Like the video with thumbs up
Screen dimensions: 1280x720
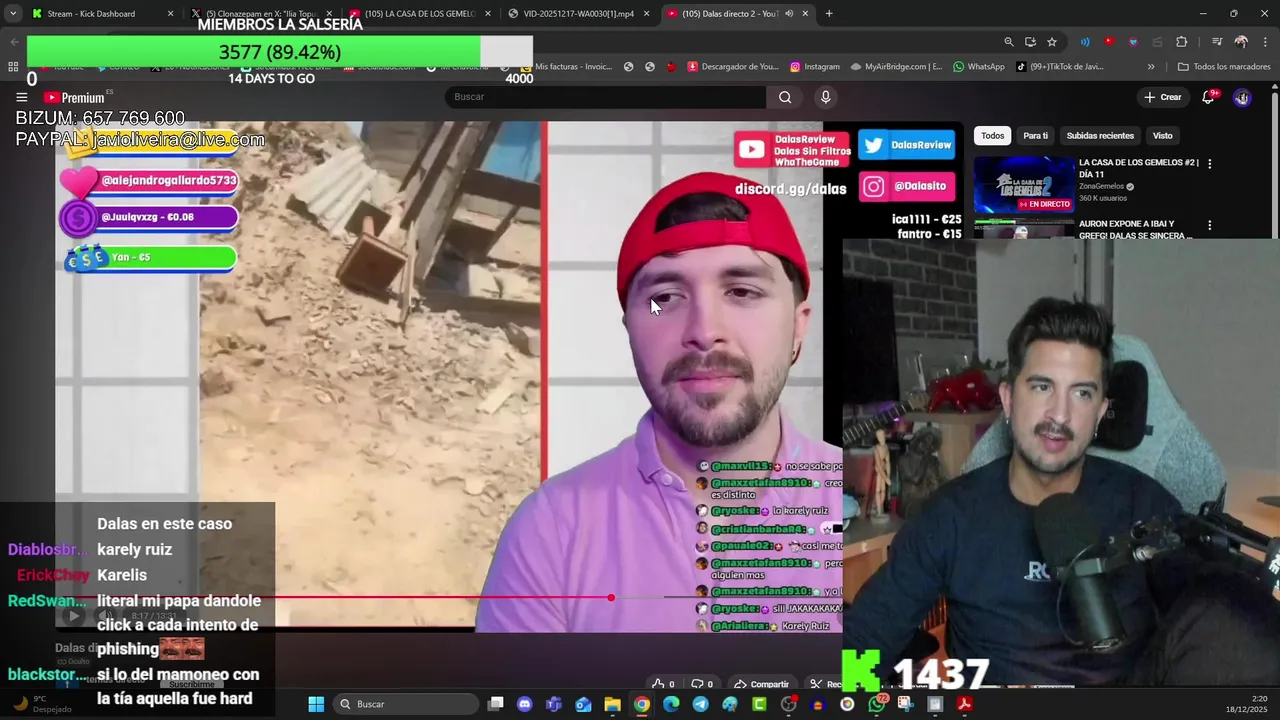pos(663,684)
